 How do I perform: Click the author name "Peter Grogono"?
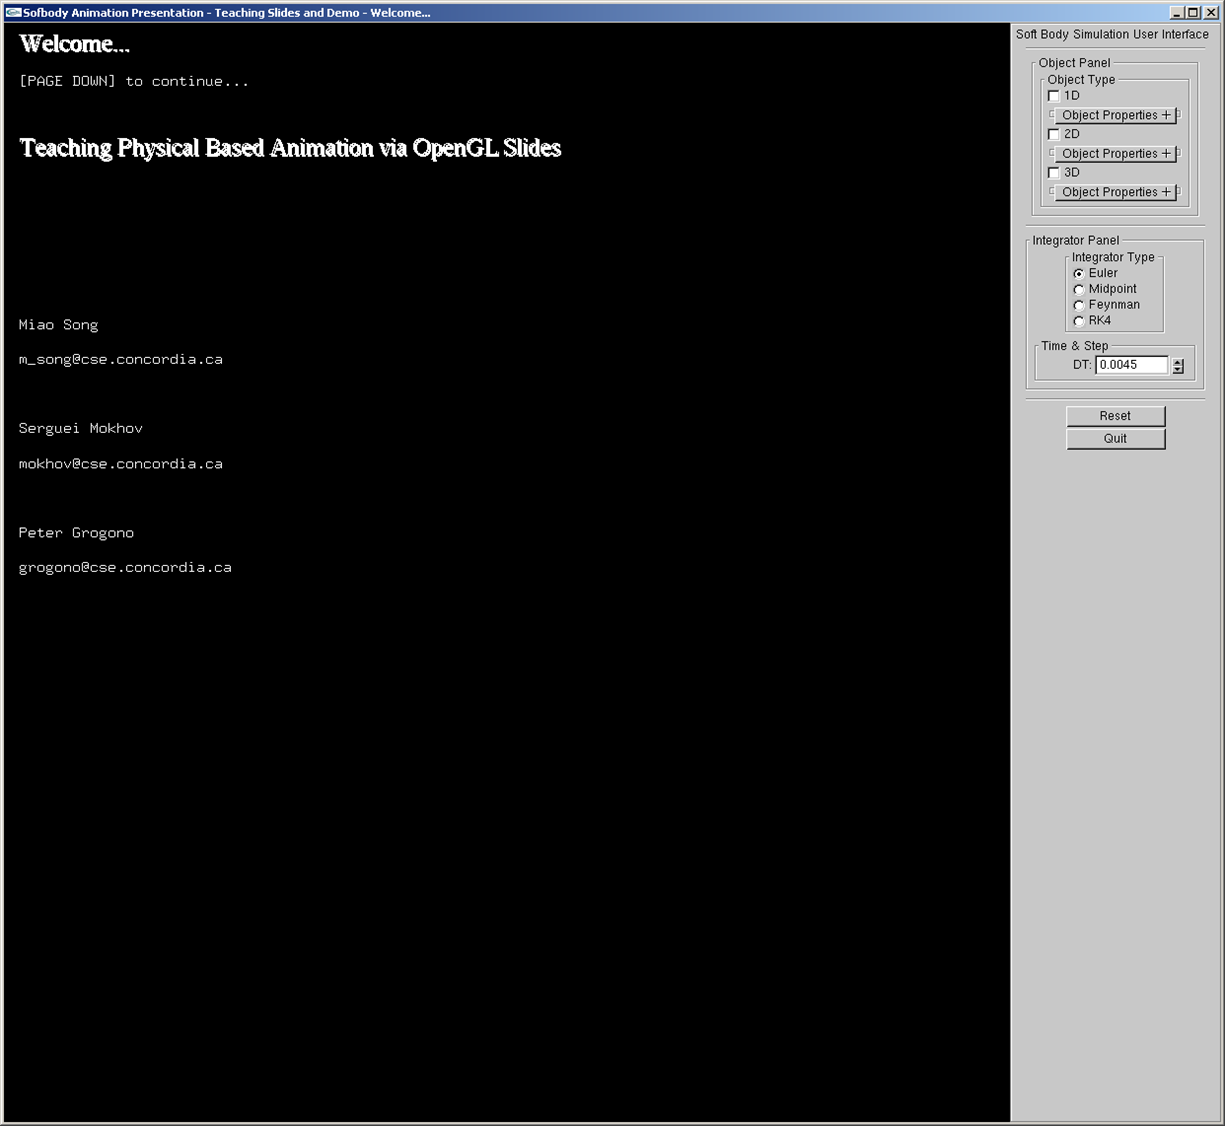[76, 533]
